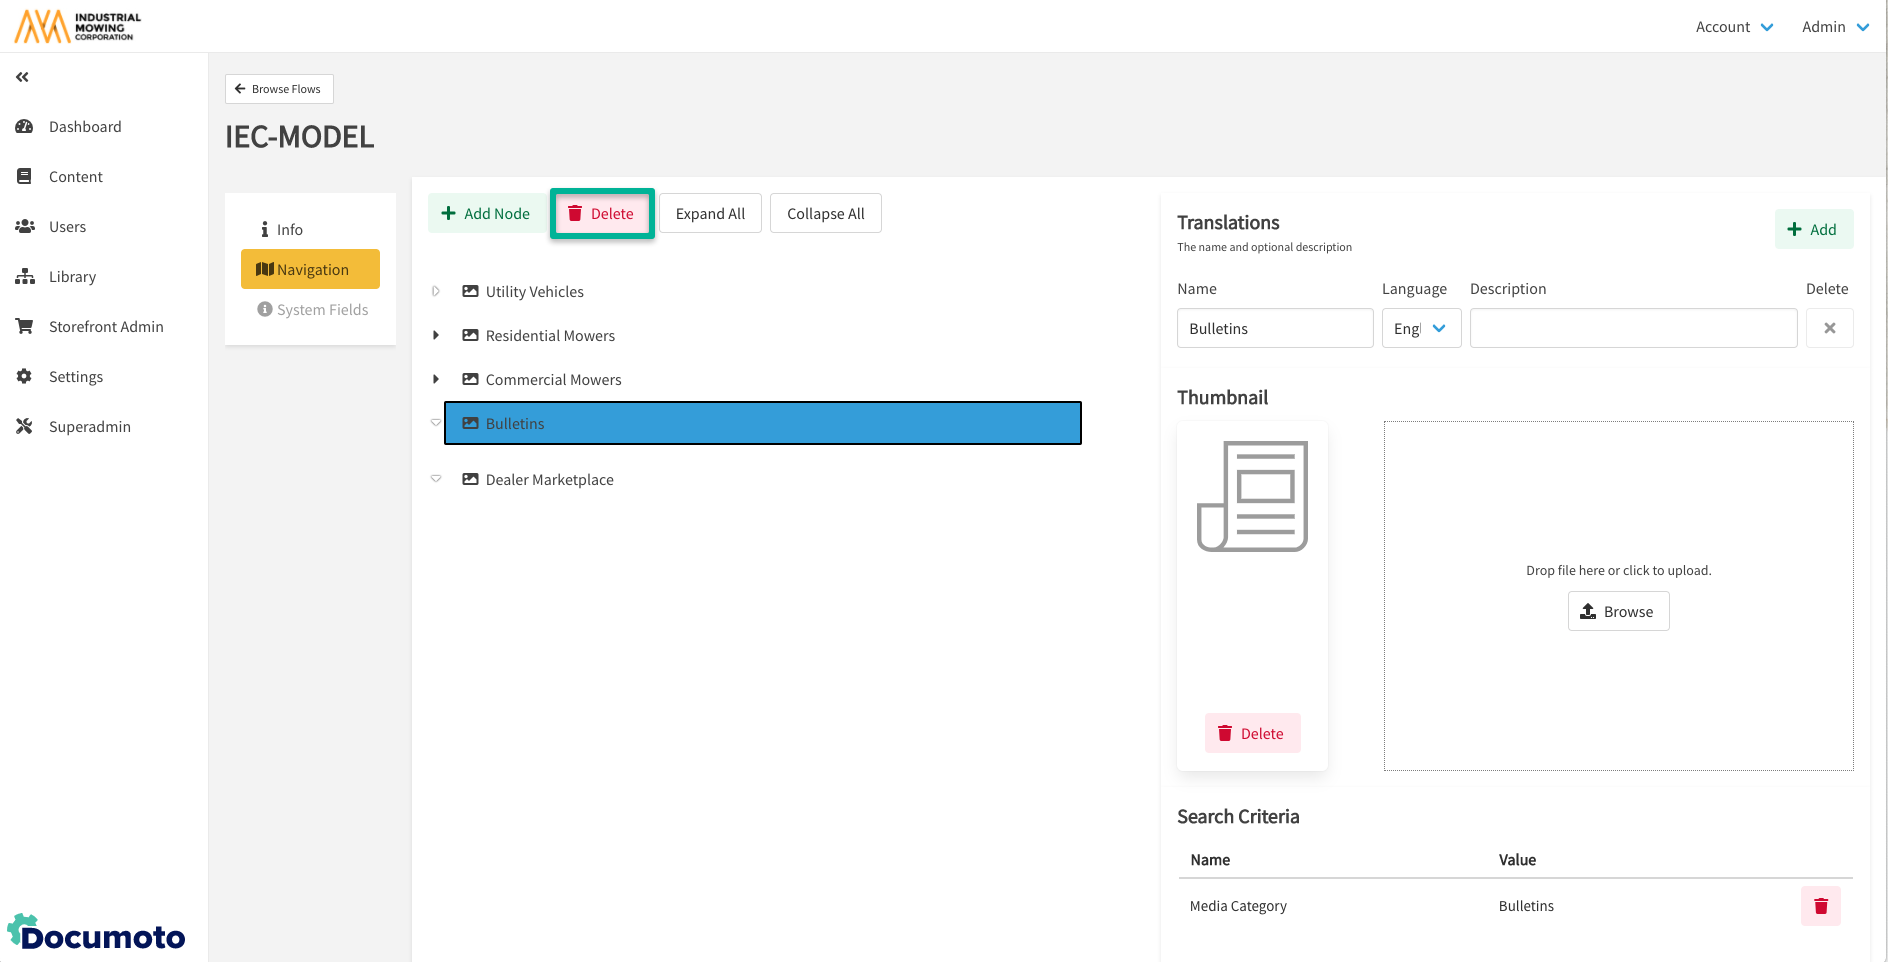Select the Dealer Marketplace tree node
Image resolution: width=1888 pixels, height=962 pixels.
(549, 480)
